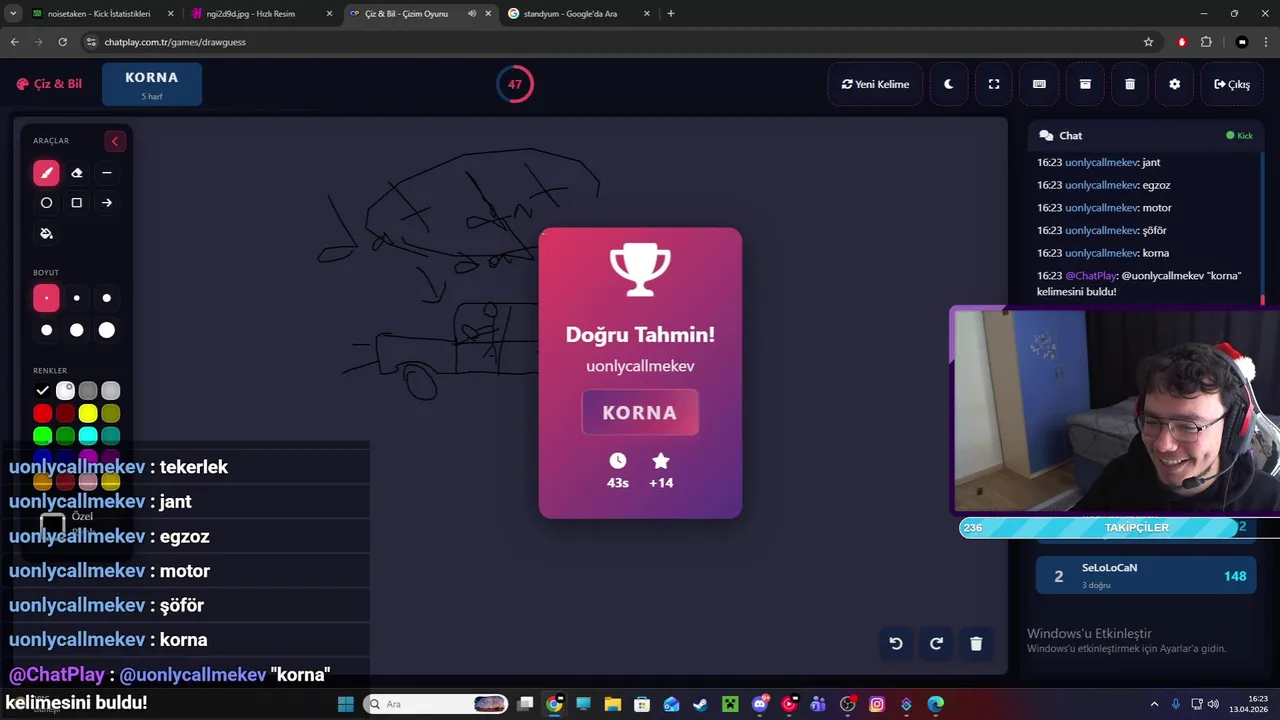Open Steam from the taskbar
This screenshot has width=1280, height=720.
700,704
